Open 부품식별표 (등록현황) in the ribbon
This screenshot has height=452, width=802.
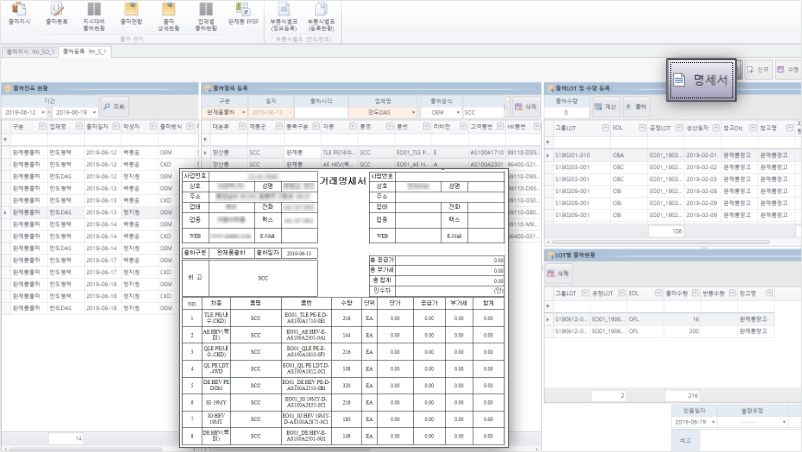click(321, 17)
